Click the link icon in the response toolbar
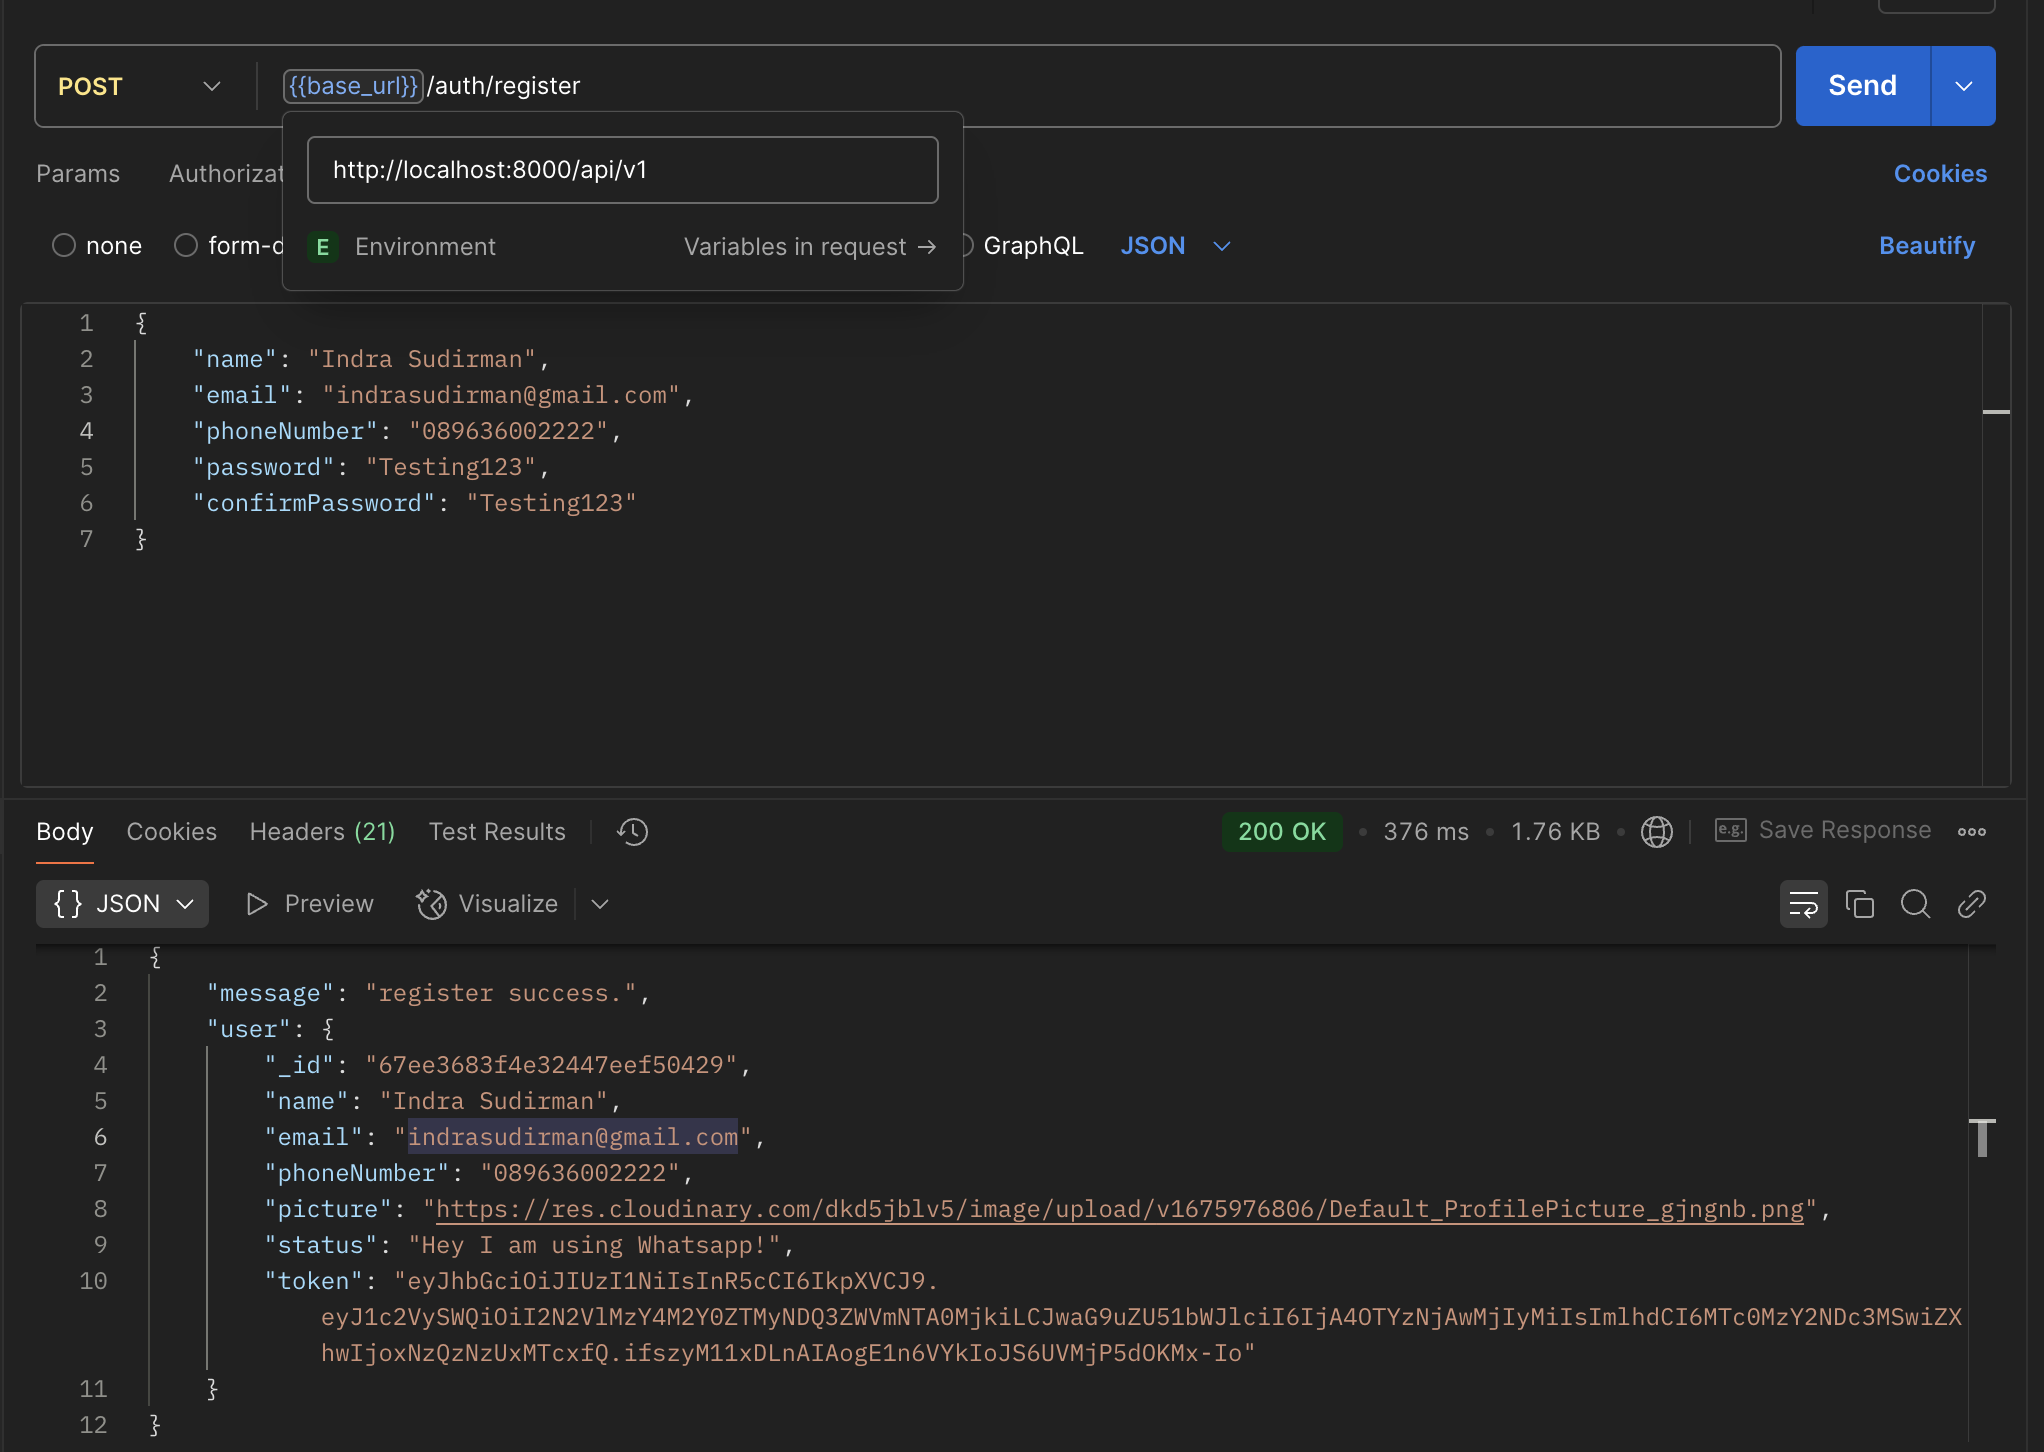 pos(1971,903)
